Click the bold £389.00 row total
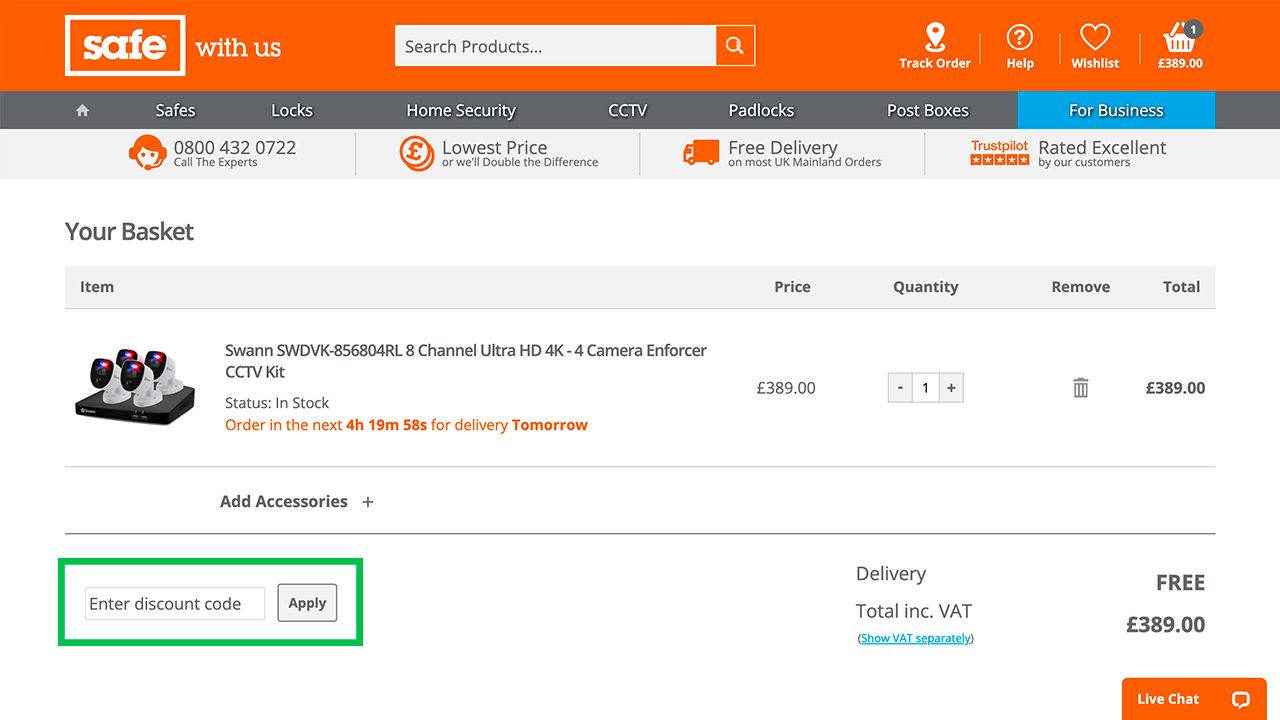This screenshot has width=1280, height=720. pyautogui.click(x=1175, y=388)
